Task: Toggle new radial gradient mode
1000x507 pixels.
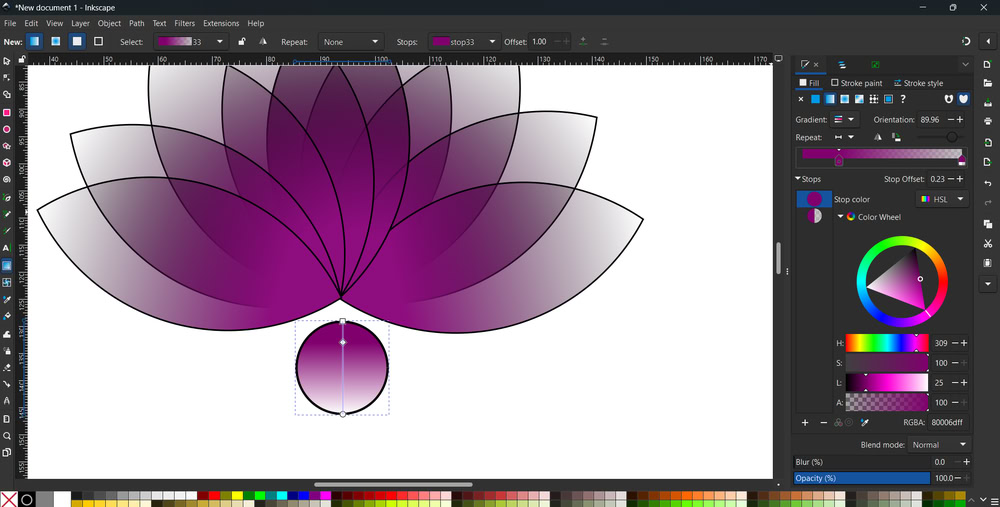Action: 56,42
